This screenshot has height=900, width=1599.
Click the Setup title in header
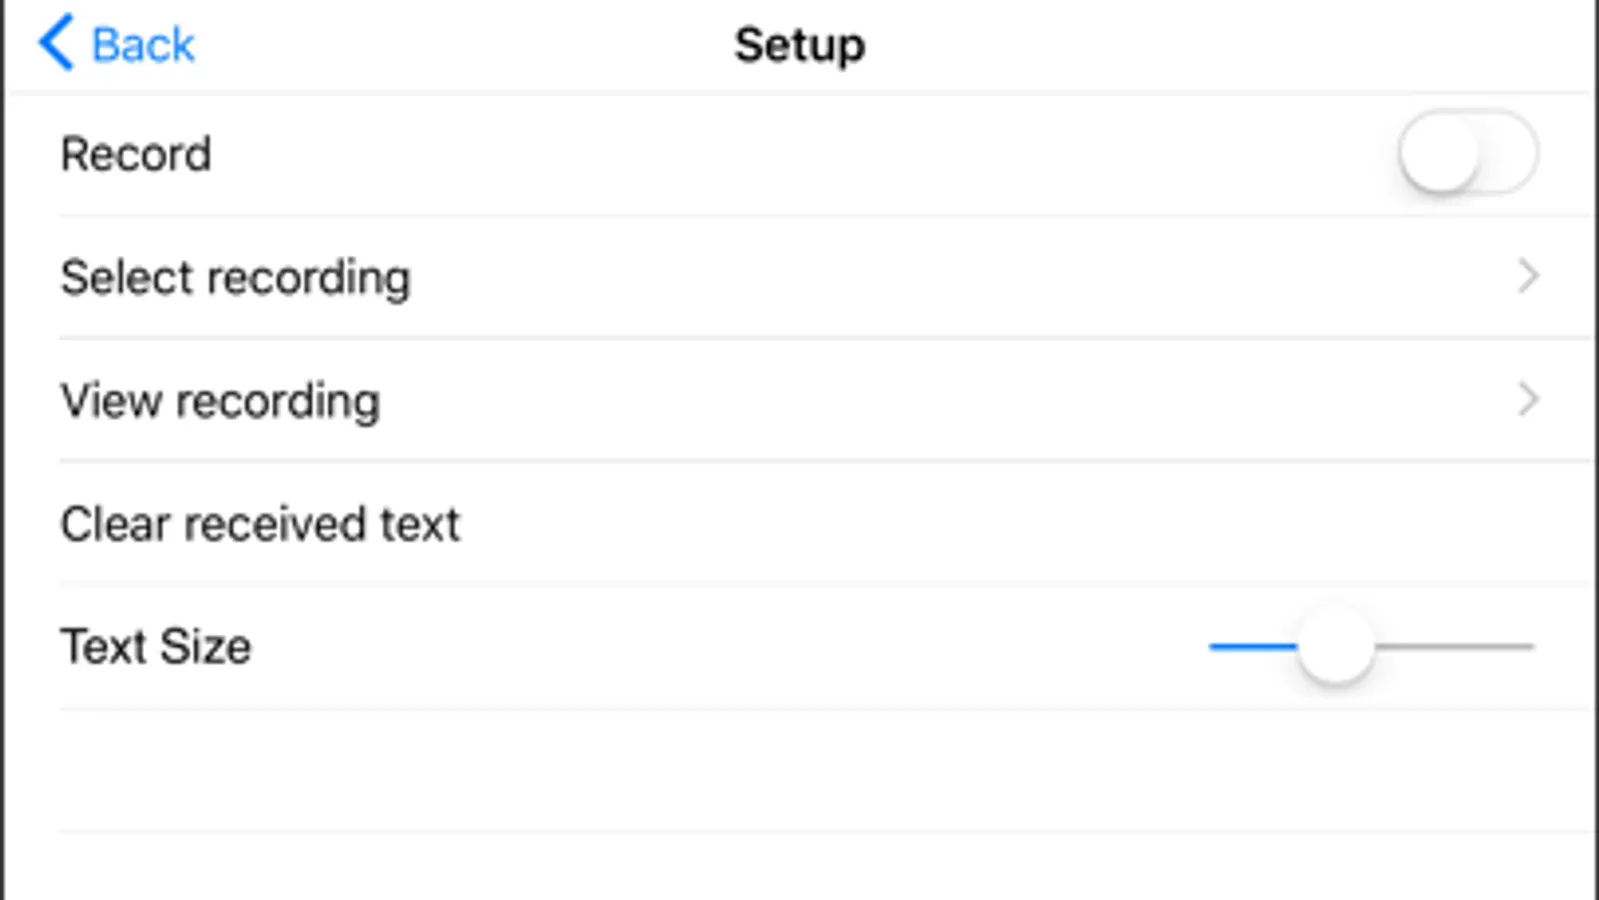(x=800, y=45)
